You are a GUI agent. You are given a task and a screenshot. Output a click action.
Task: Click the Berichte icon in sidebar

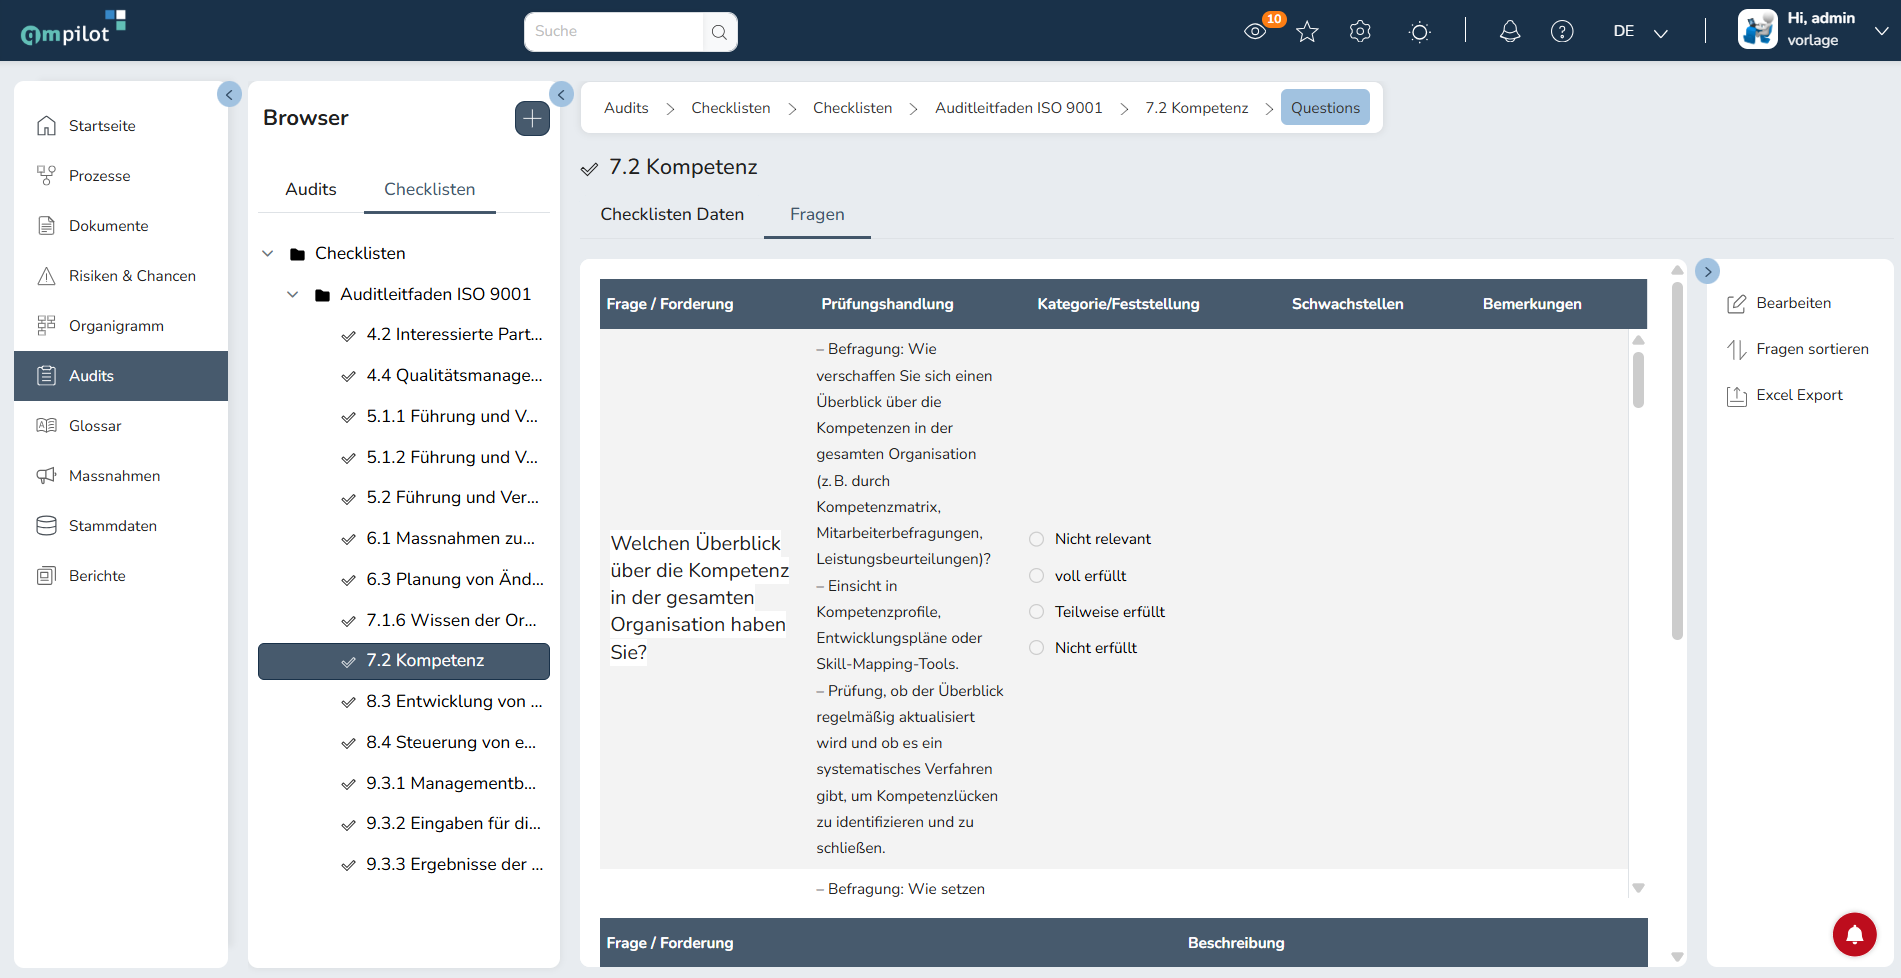tap(46, 576)
